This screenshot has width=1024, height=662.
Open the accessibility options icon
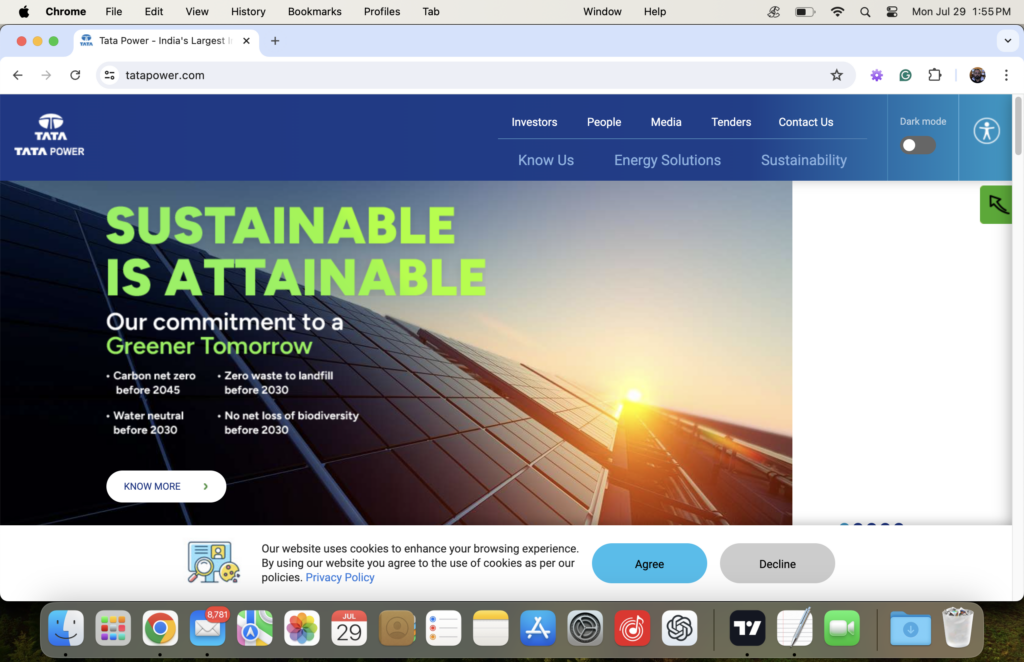coord(986,131)
